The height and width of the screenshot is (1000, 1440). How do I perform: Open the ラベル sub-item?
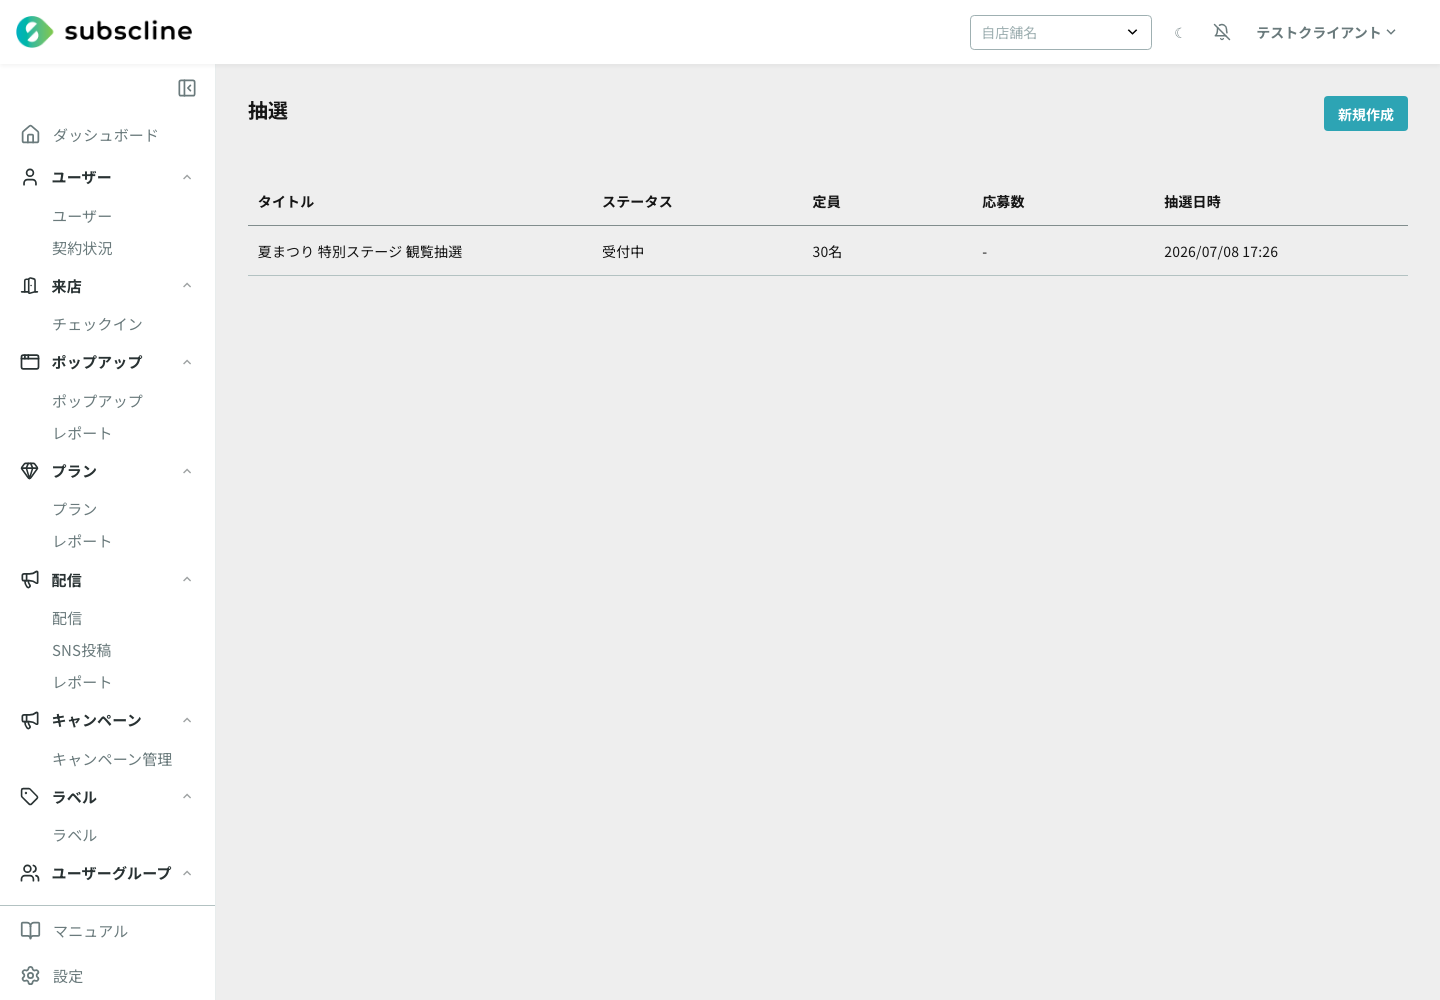(75, 835)
